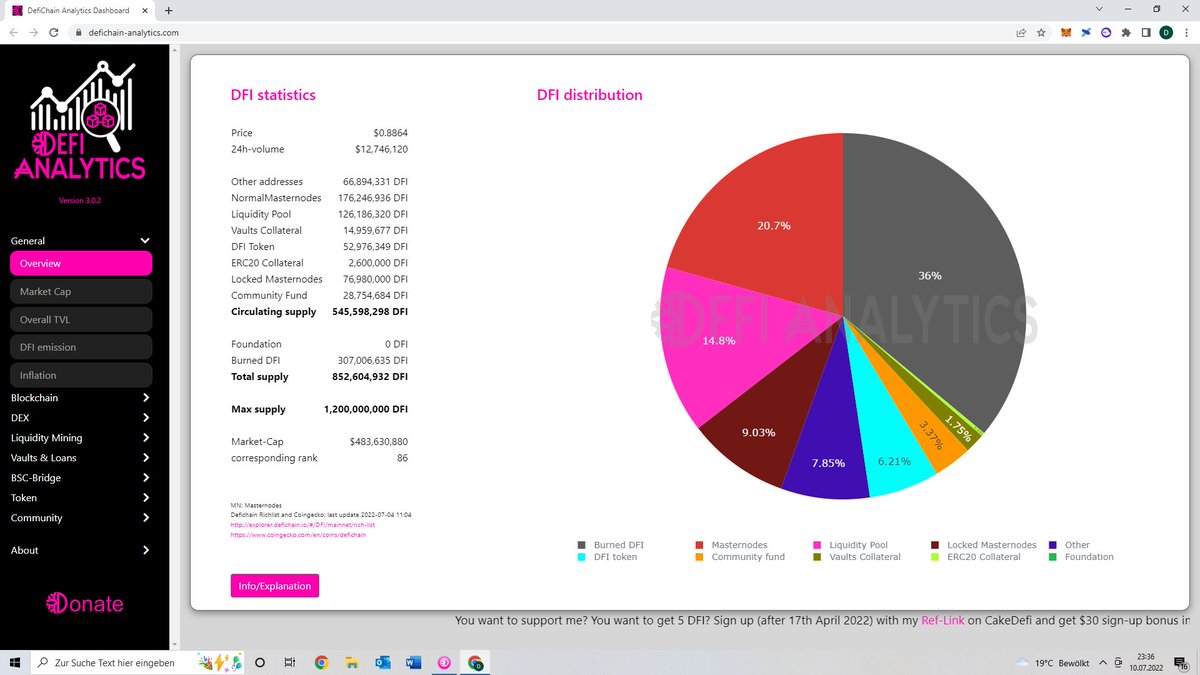Open the Chrome profile D avatar
Viewport: 1200px width, 675px height.
coord(1166,32)
